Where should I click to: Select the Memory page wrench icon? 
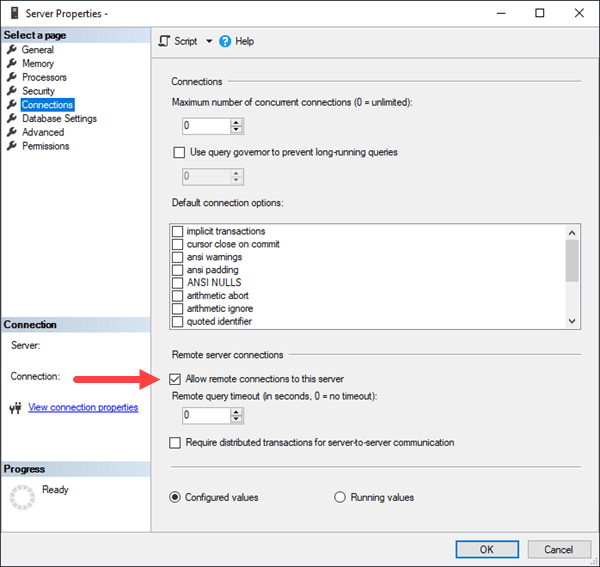12,64
